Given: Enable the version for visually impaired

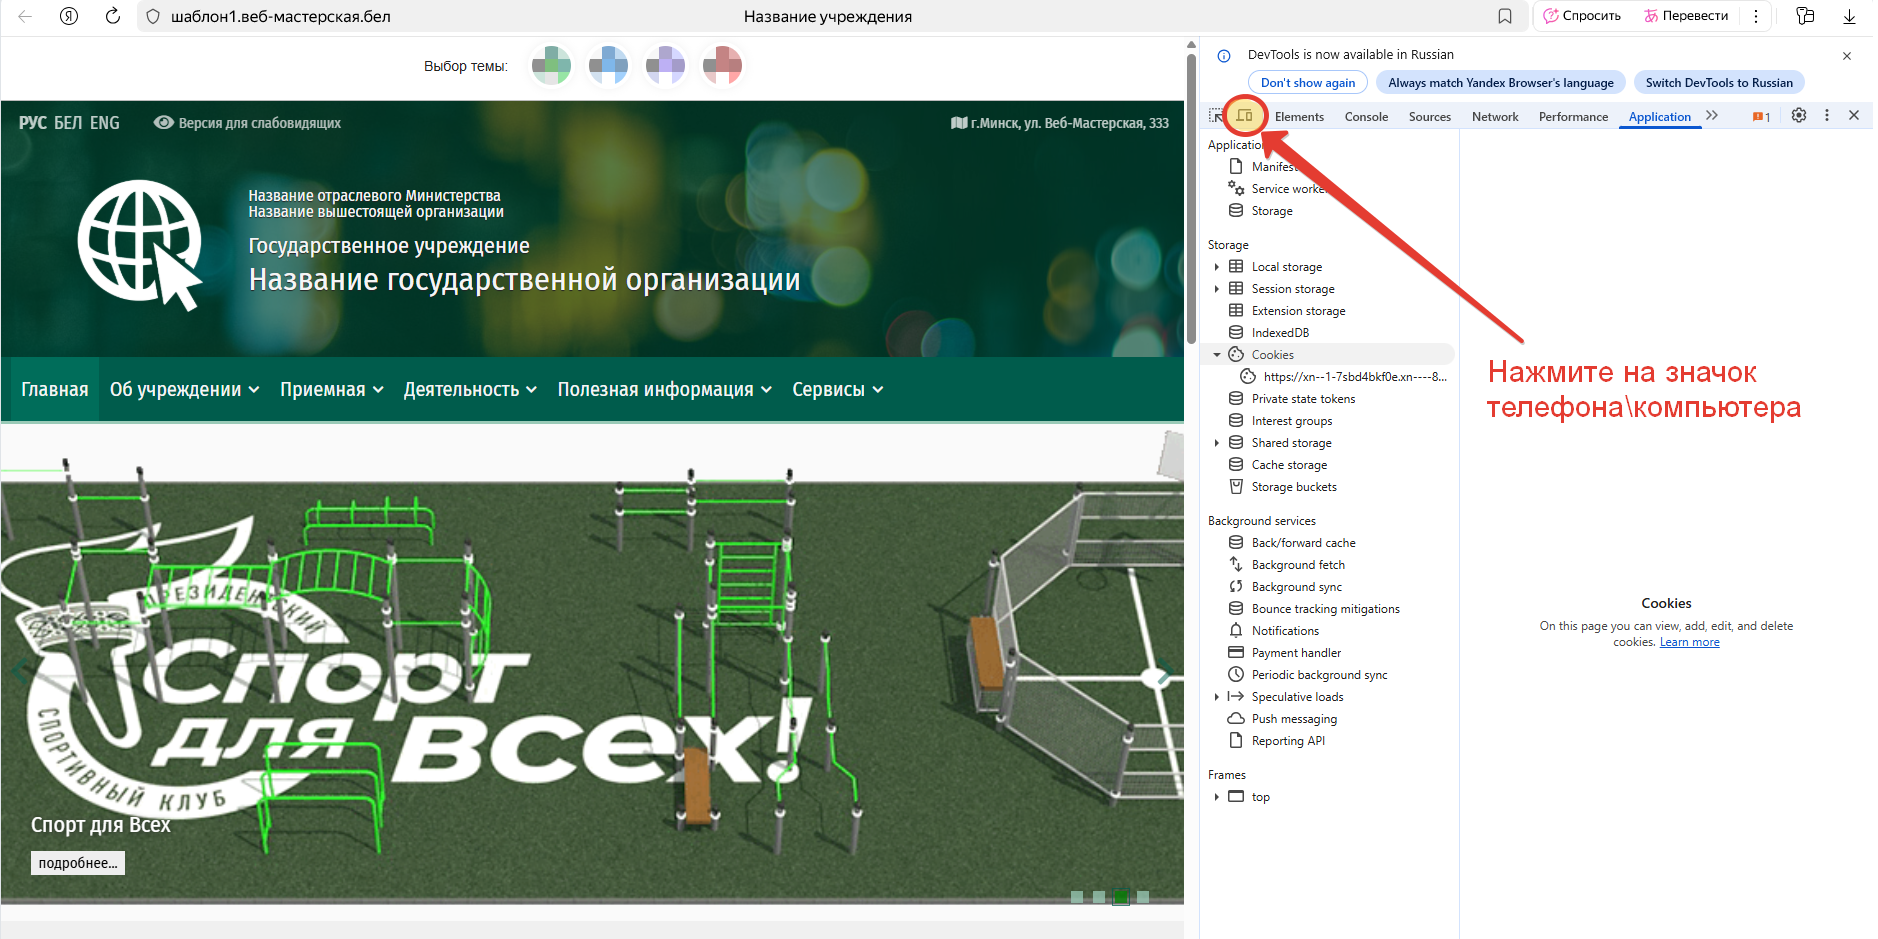Looking at the screenshot, I should [x=247, y=123].
